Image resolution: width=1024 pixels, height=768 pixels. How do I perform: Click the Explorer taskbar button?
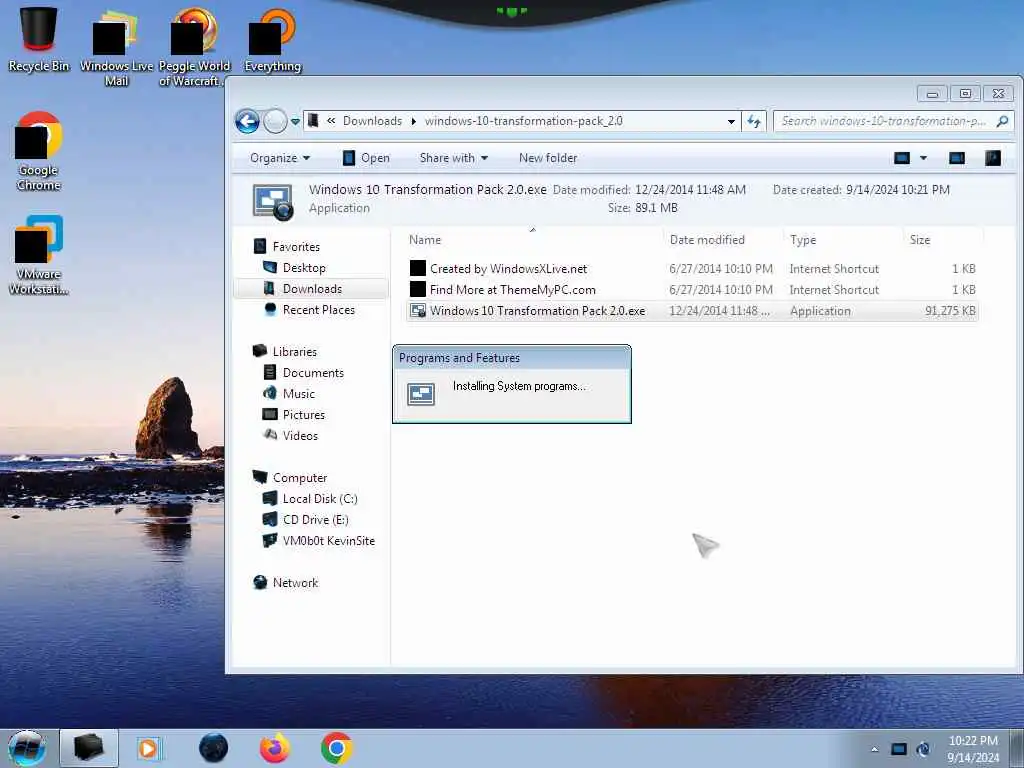[x=89, y=748]
